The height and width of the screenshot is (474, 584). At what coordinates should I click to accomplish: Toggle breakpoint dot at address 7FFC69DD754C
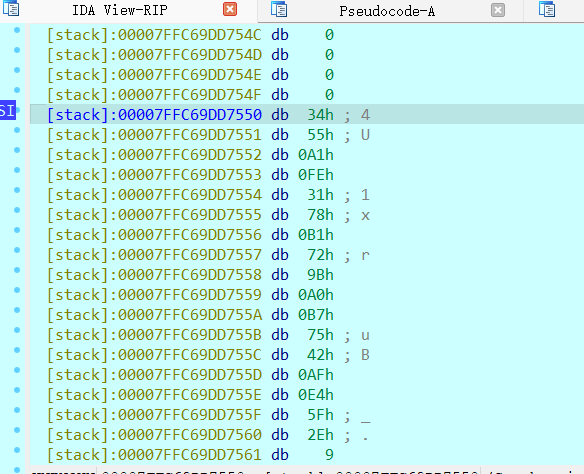coord(17,30)
